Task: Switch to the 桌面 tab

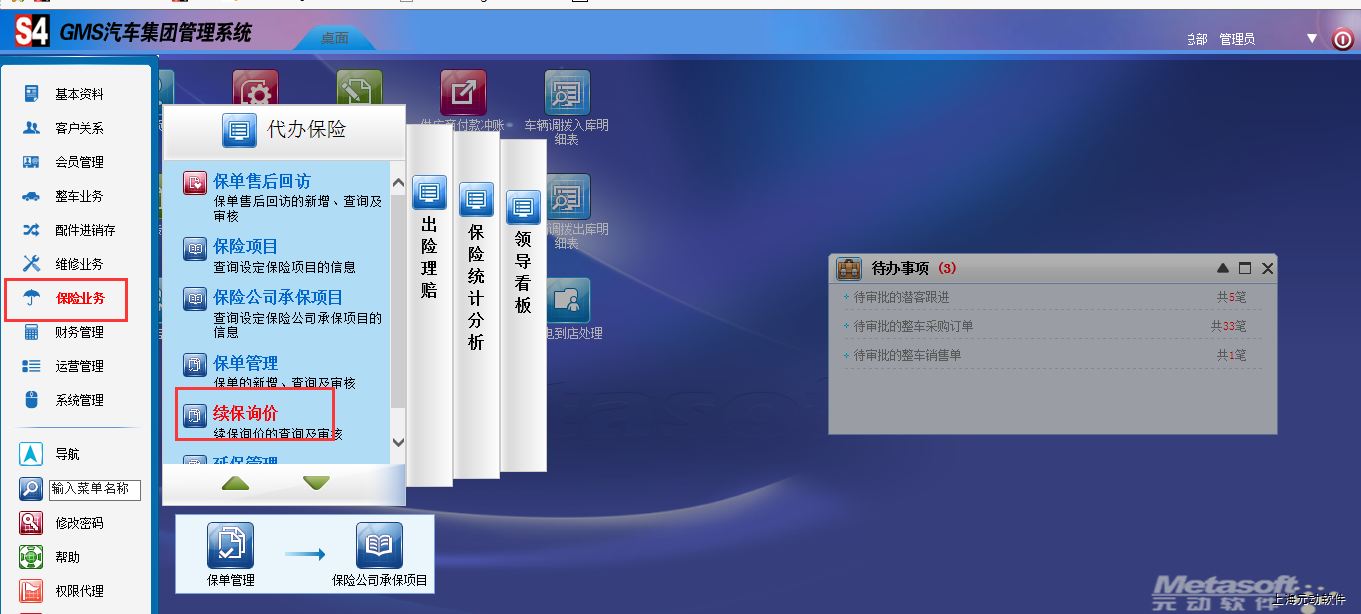Action: (x=335, y=38)
